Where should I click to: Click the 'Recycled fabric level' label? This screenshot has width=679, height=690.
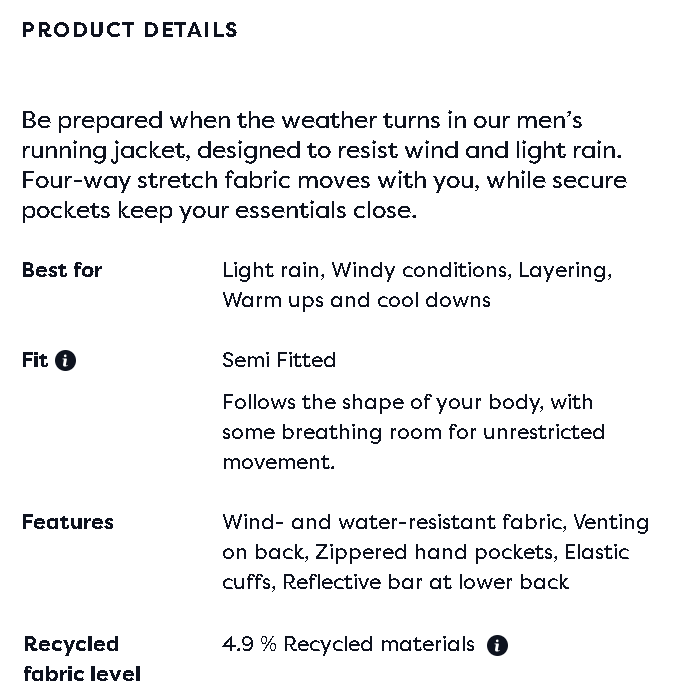click(81, 658)
